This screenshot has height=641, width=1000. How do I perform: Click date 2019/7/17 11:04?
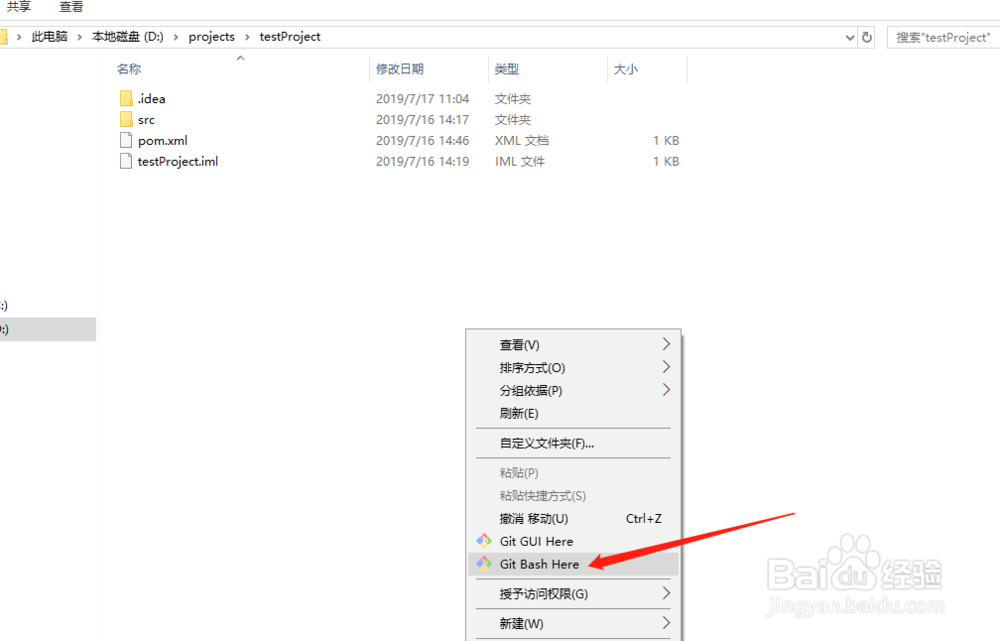tap(422, 99)
